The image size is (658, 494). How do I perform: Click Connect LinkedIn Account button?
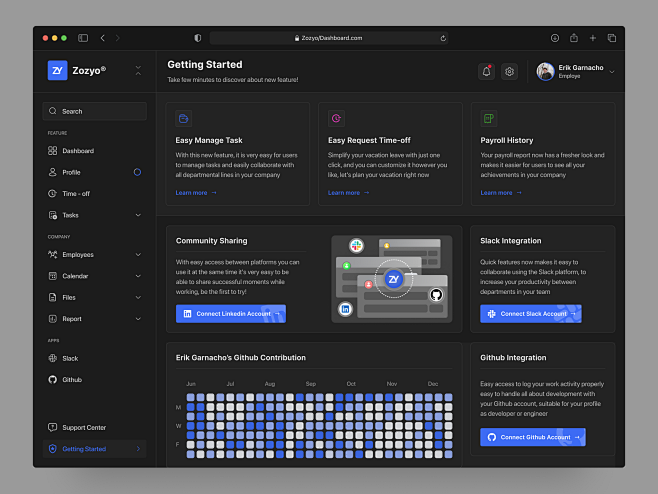[x=230, y=314]
